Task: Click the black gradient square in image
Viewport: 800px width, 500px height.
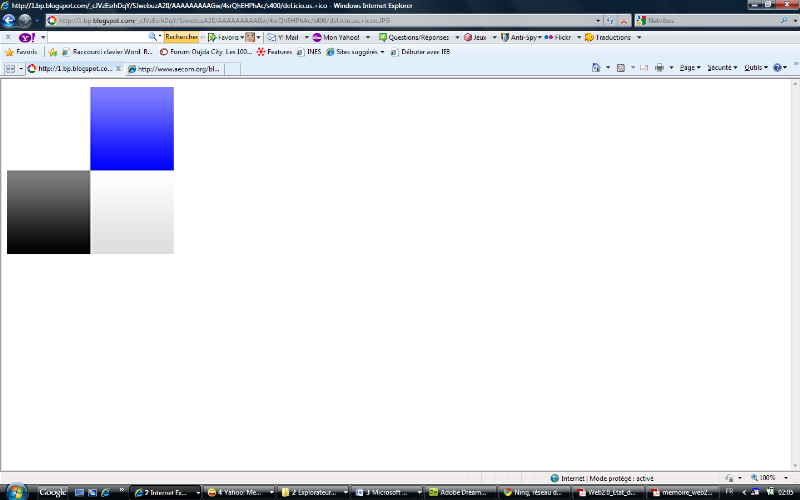Action: click(48, 212)
